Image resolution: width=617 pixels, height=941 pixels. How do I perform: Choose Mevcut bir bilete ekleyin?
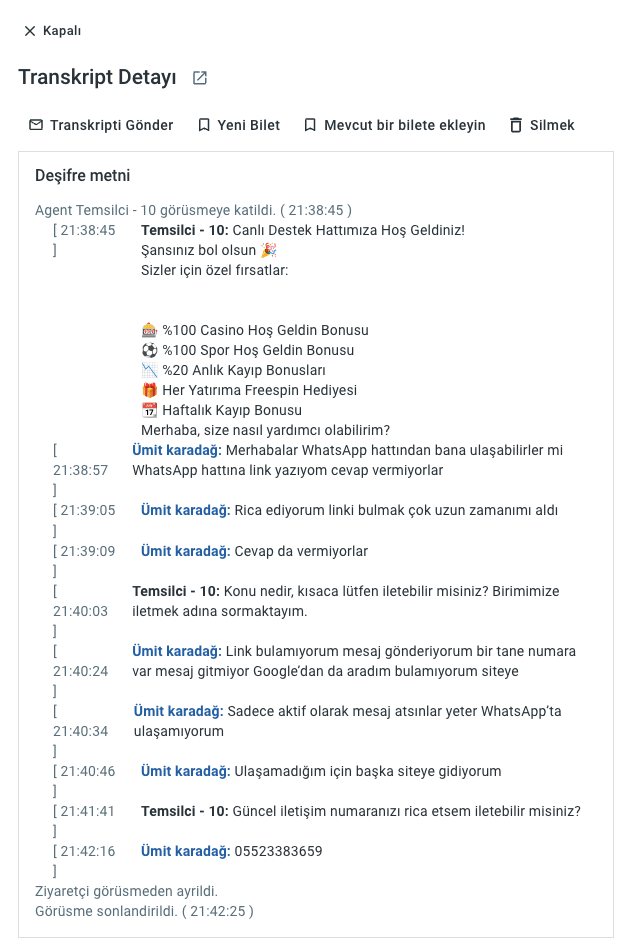pyautogui.click(x=405, y=125)
